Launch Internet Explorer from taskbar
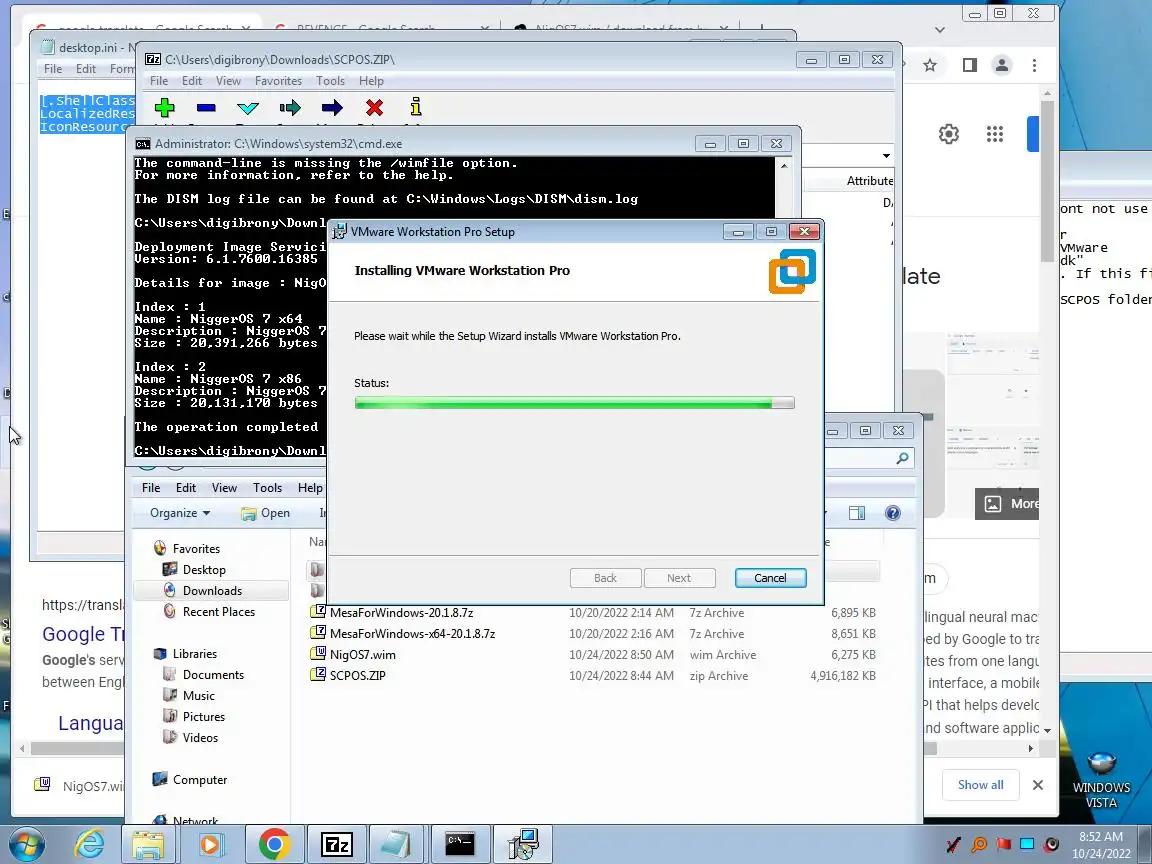The width and height of the screenshot is (1152, 864). point(89,845)
